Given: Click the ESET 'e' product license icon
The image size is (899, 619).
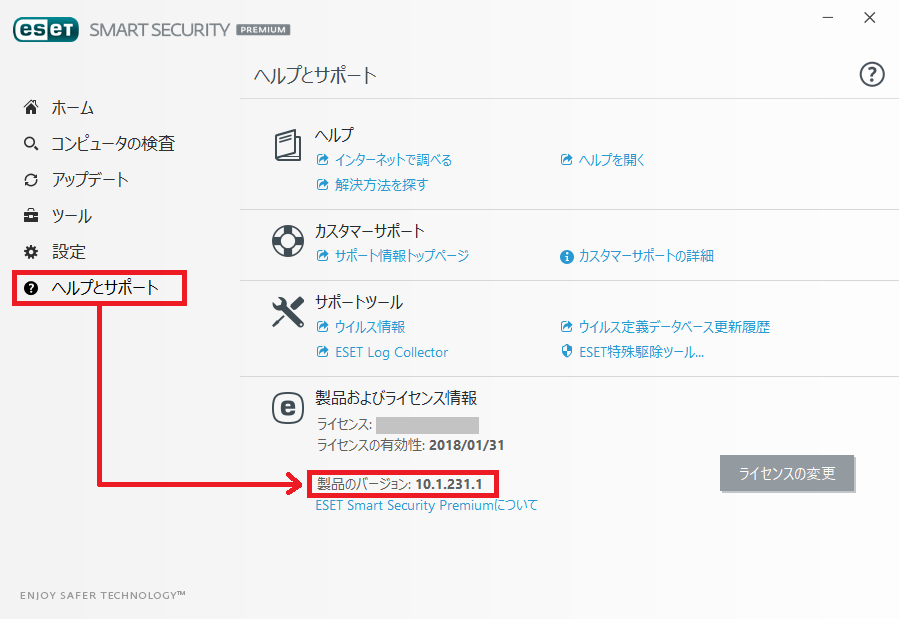Looking at the screenshot, I should tap(288, 408).
